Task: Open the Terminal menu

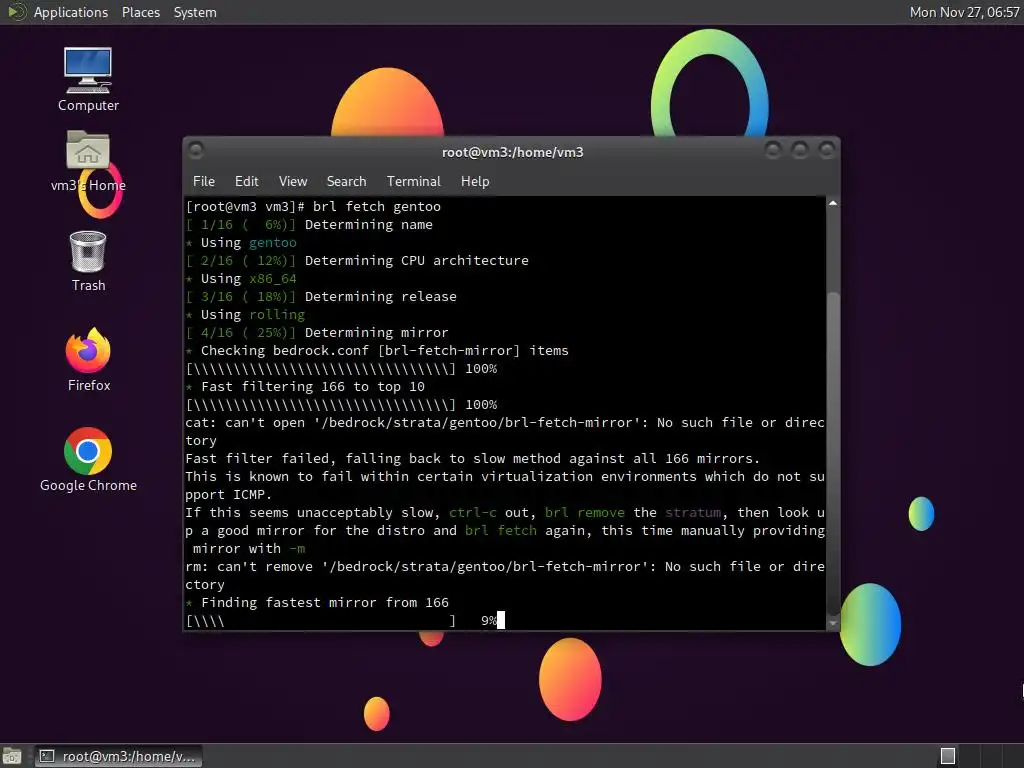Action: pos(413,181)
